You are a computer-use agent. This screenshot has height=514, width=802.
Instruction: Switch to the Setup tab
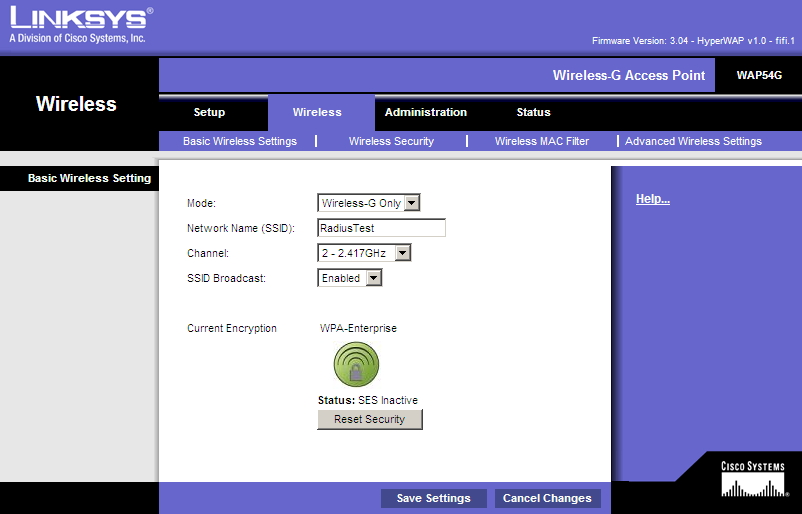209,112
